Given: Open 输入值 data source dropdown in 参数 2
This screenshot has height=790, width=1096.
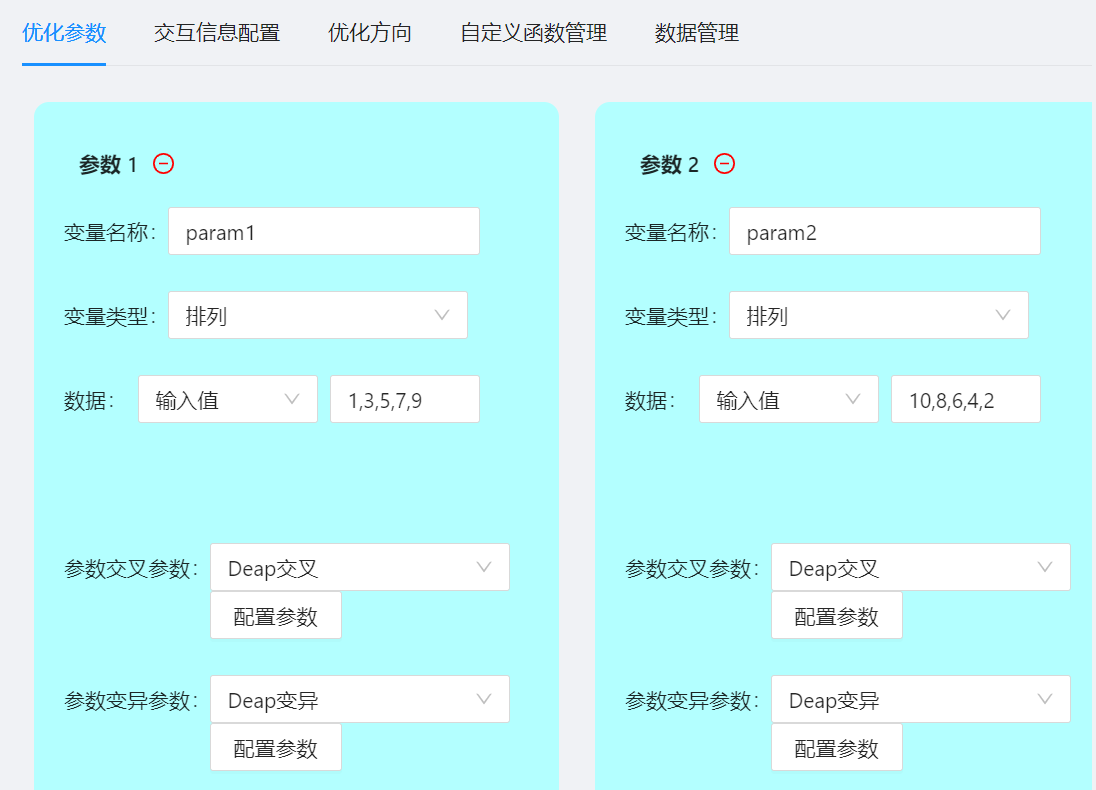Looking at the screenshot, I should click(788, 400).
